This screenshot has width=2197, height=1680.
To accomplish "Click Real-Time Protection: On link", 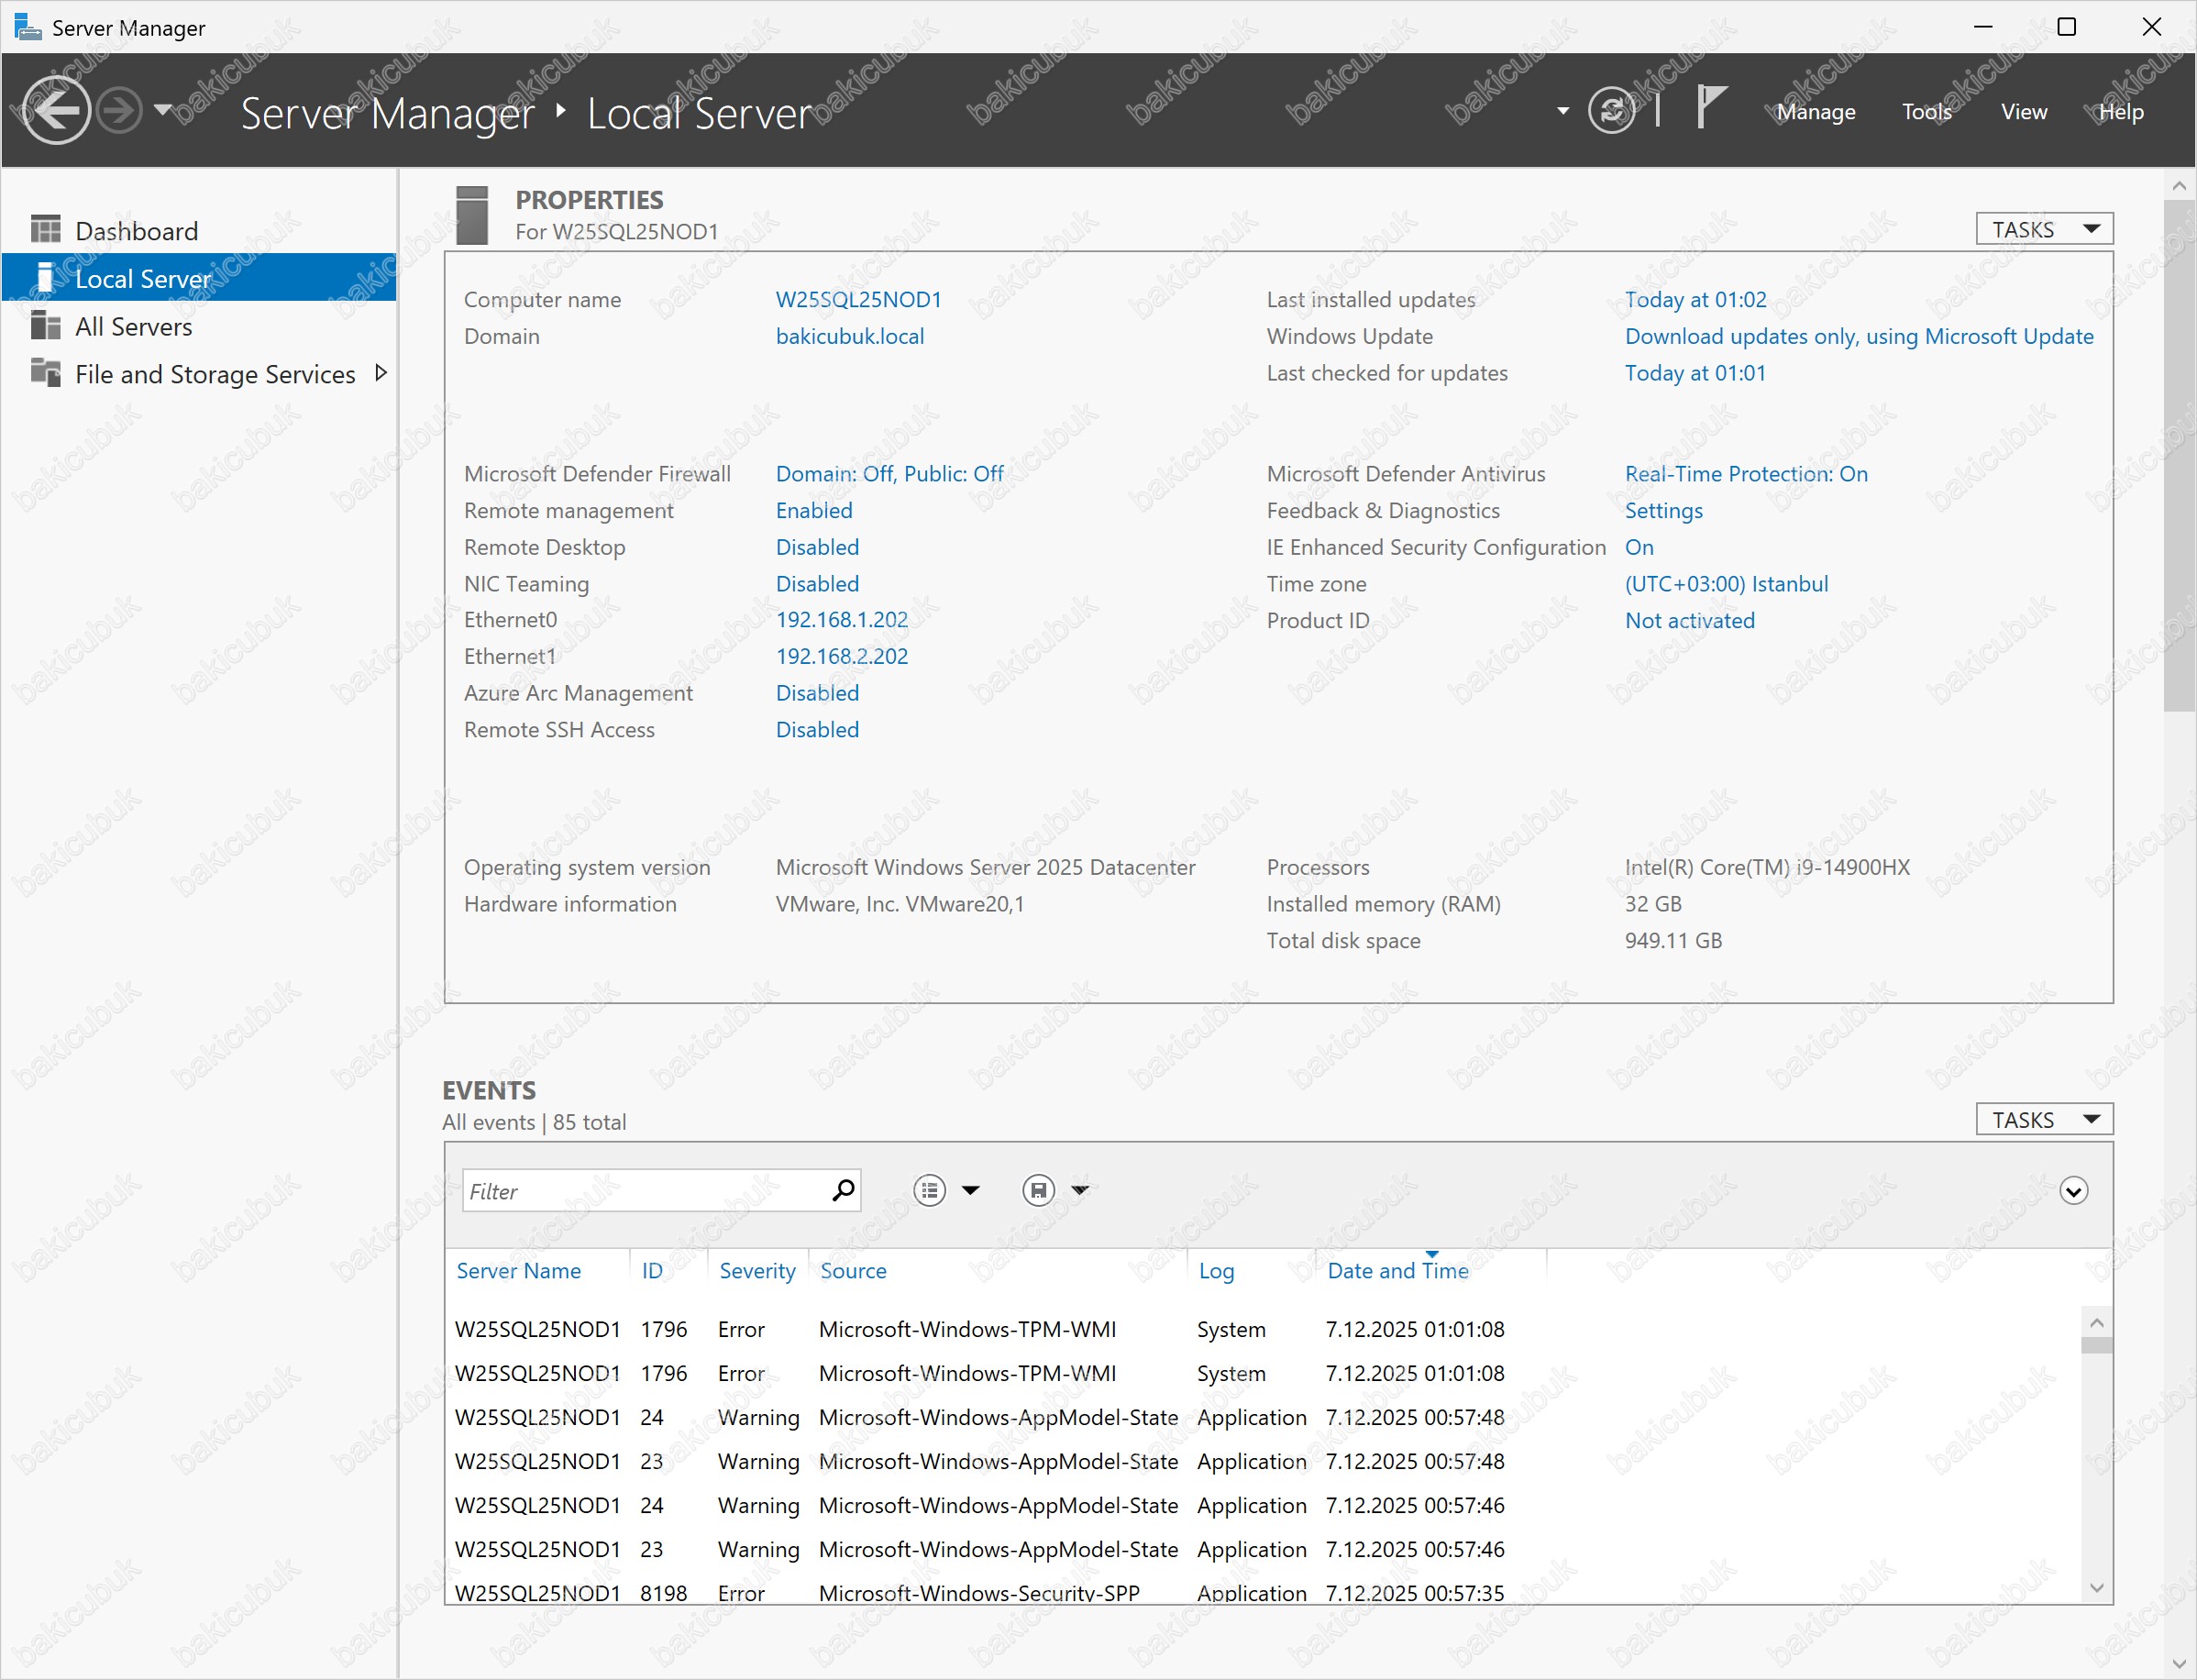I will [1745, 474].
